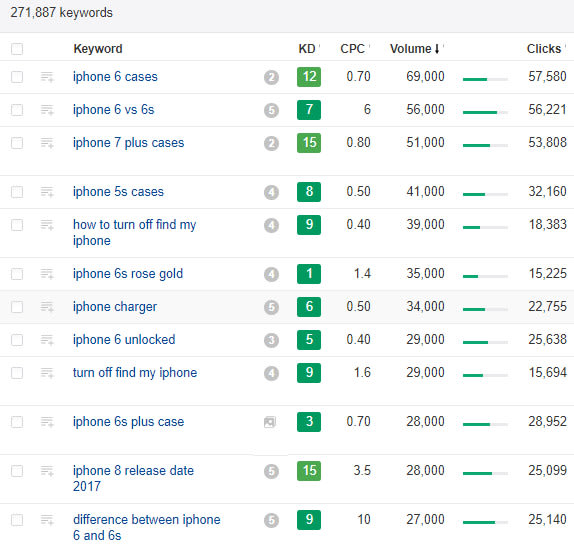
Task: Click add-to-list icon for iphone 6 cases
Action: point(47,77)
